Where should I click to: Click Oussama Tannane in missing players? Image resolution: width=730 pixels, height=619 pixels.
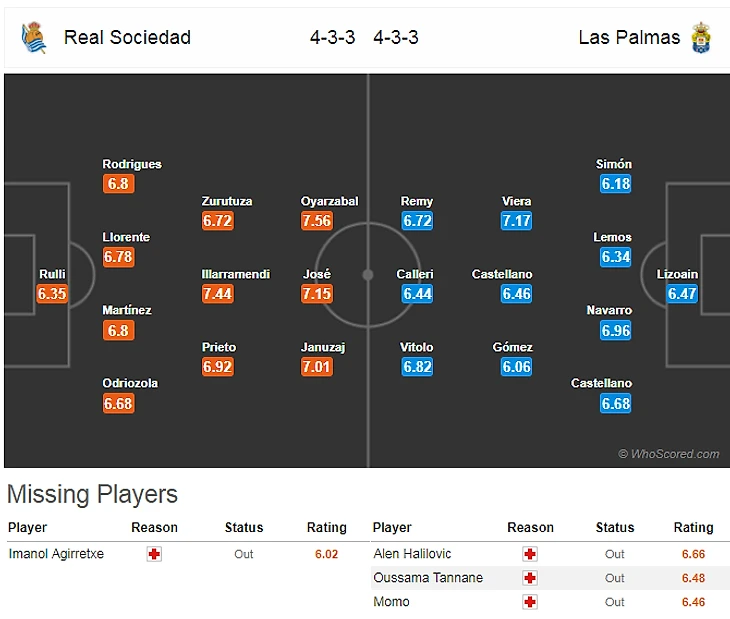428,578
